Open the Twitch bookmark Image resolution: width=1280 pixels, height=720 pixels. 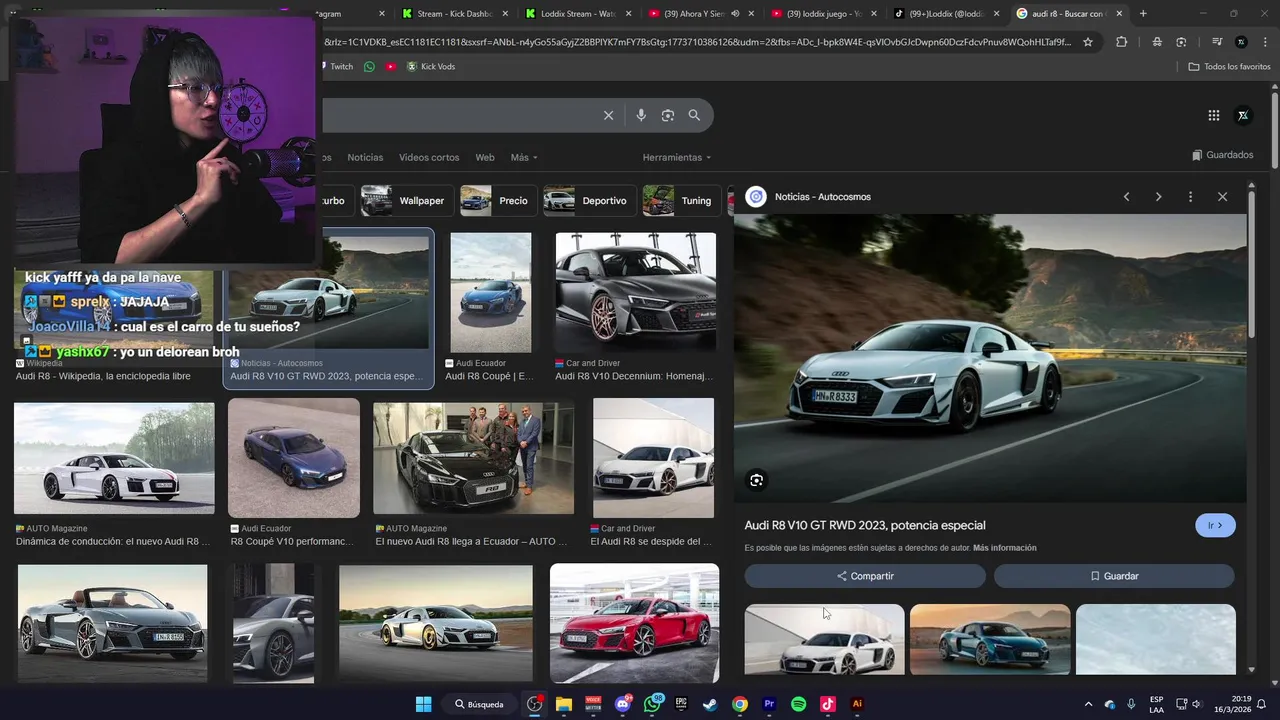pyautogui.click(x=336, y=67)
